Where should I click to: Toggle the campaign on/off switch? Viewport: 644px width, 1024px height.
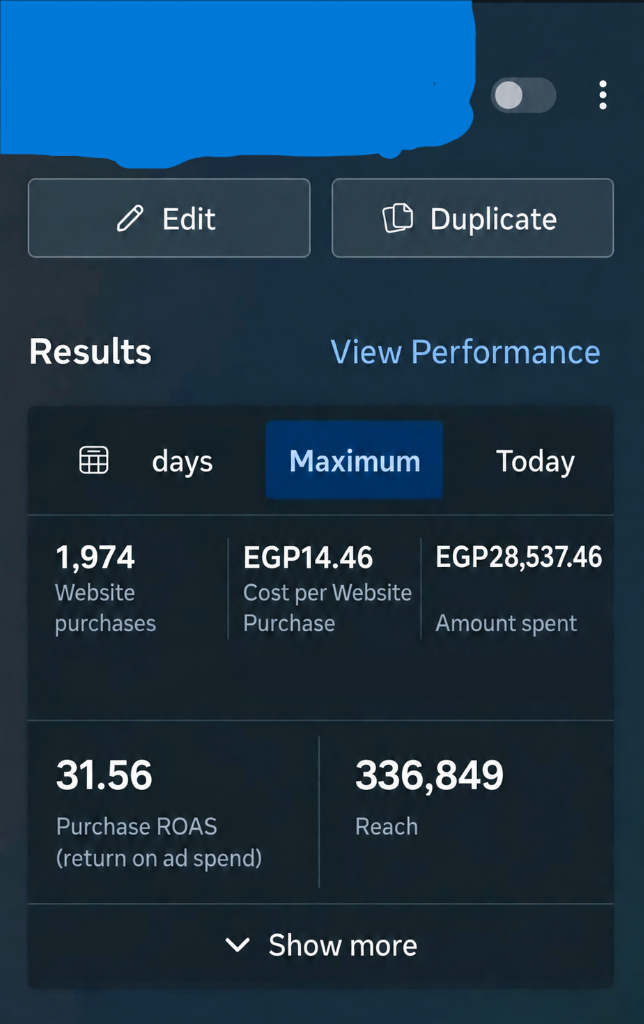click(523, 95)
